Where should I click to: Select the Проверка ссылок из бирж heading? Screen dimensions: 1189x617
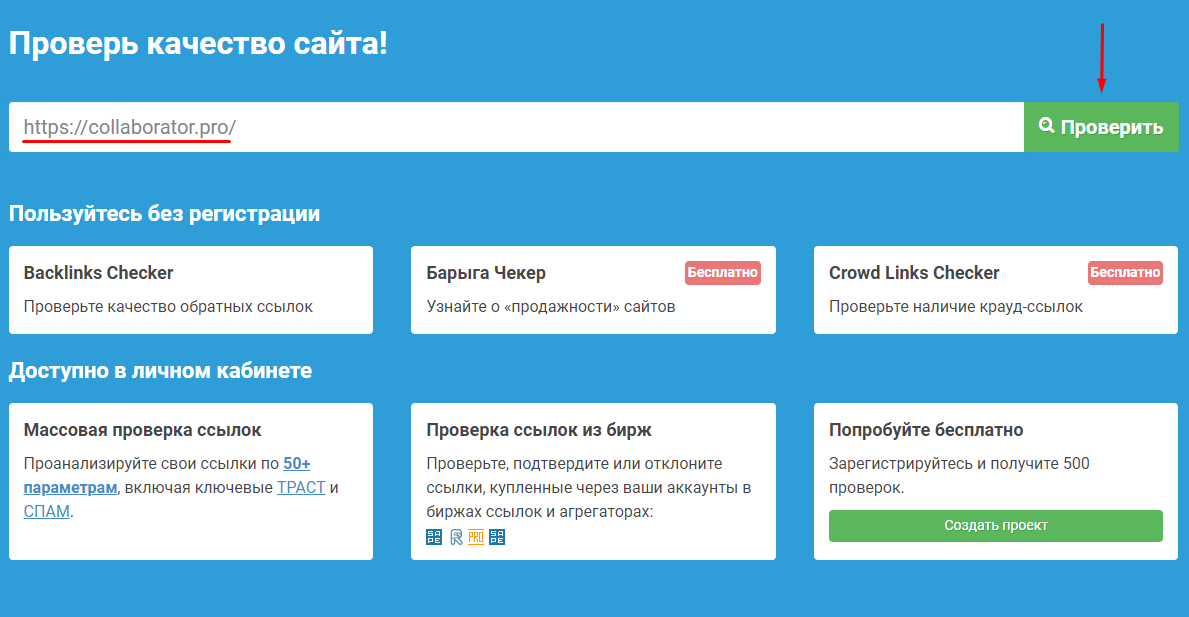coord(538,430)
